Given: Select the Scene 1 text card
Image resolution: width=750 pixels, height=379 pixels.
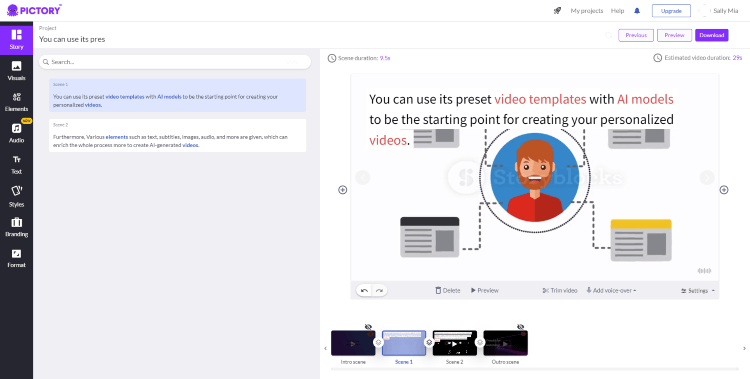Looking at the screenshot, I should [177, 95].
